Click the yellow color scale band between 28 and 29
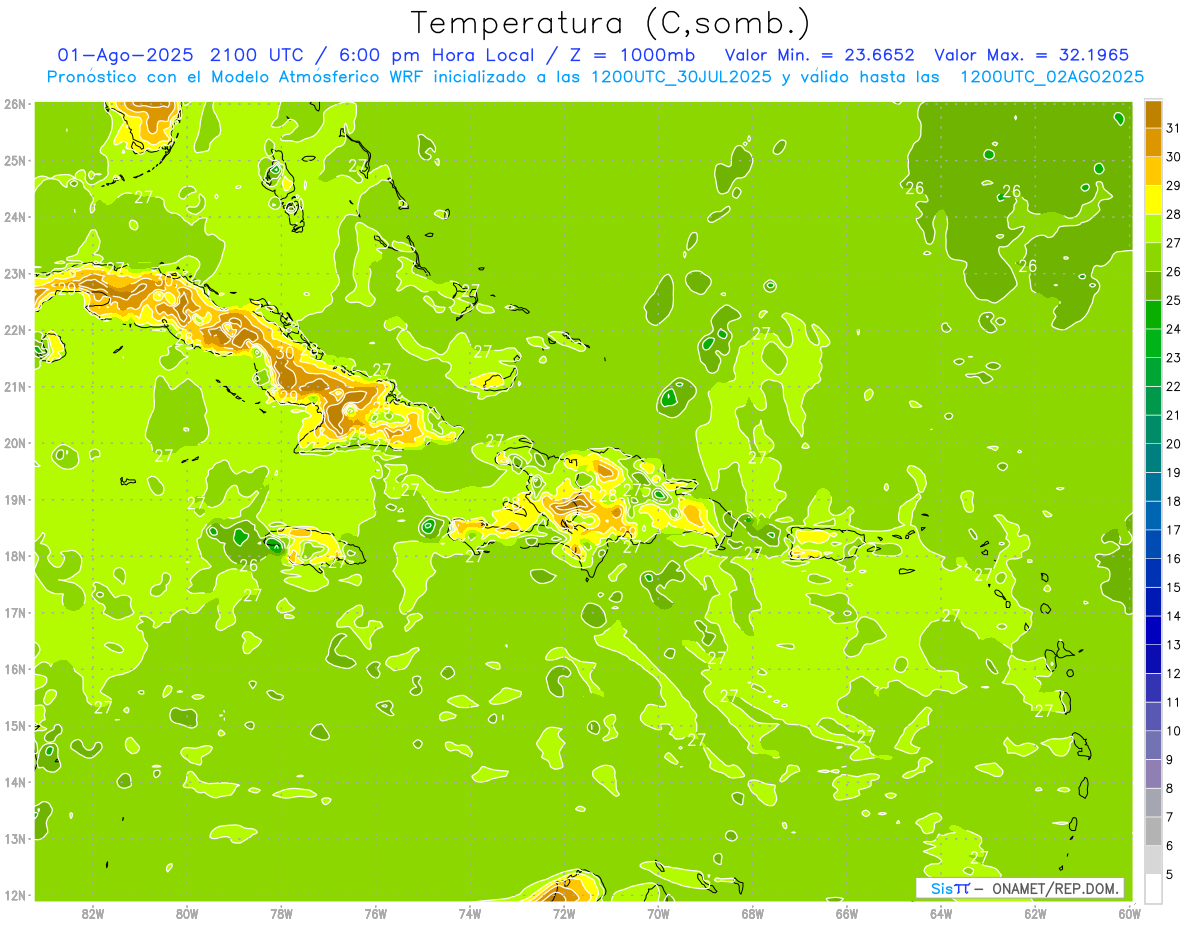This screenshot has width=1200, height=927. pyautogui.click(x=1153, y=200)
